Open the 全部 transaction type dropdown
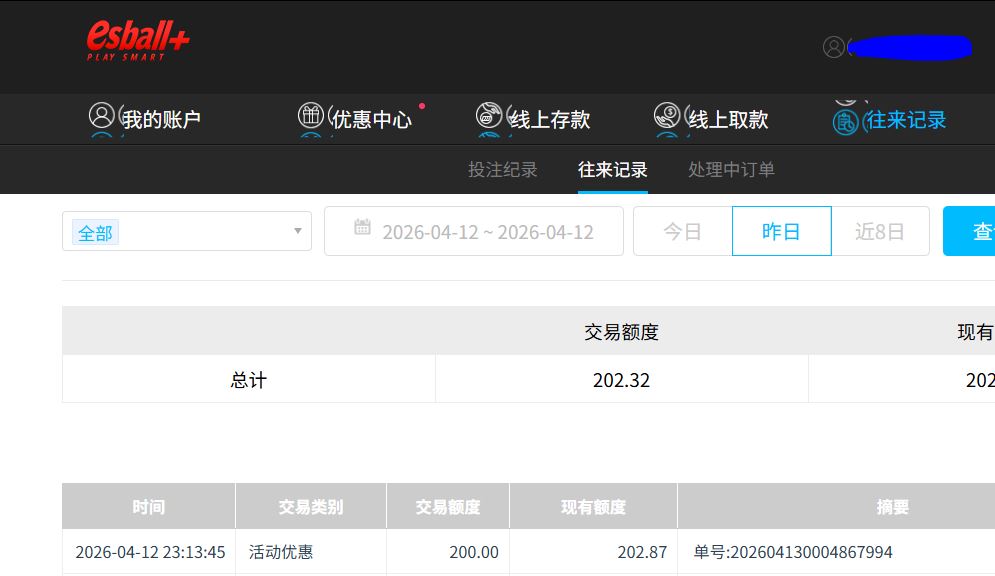The height and width of the screenshot is (576, 995). 186,231
